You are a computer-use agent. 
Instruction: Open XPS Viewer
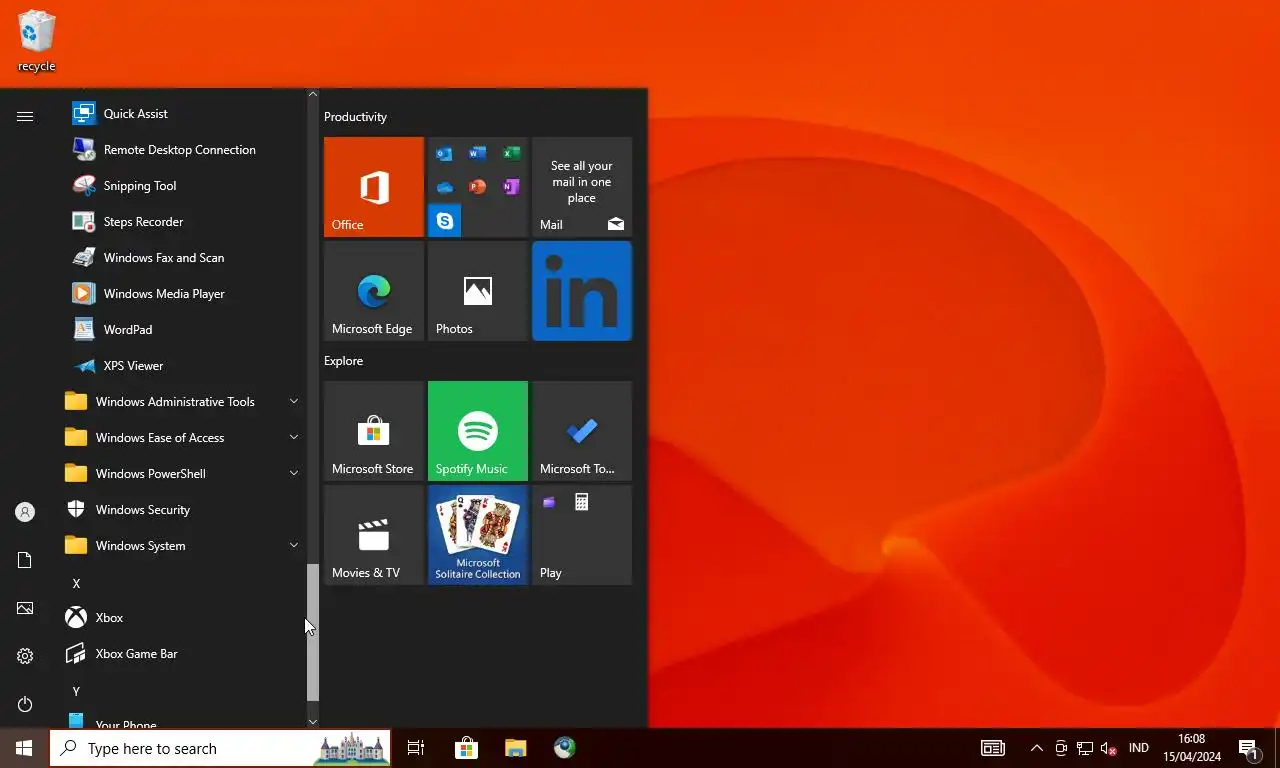tap(184, 366)
